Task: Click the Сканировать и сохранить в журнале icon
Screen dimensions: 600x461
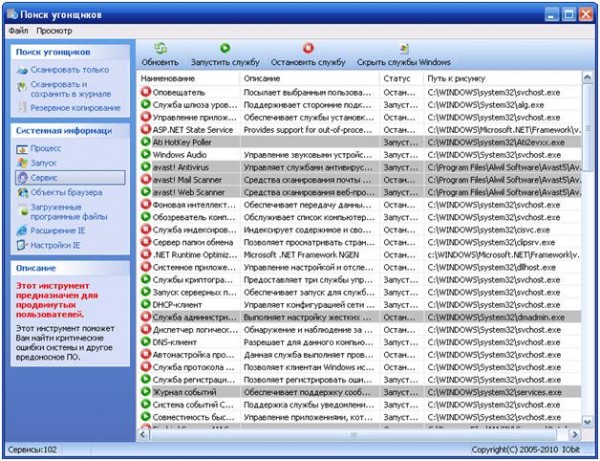Action: [23, 86]
